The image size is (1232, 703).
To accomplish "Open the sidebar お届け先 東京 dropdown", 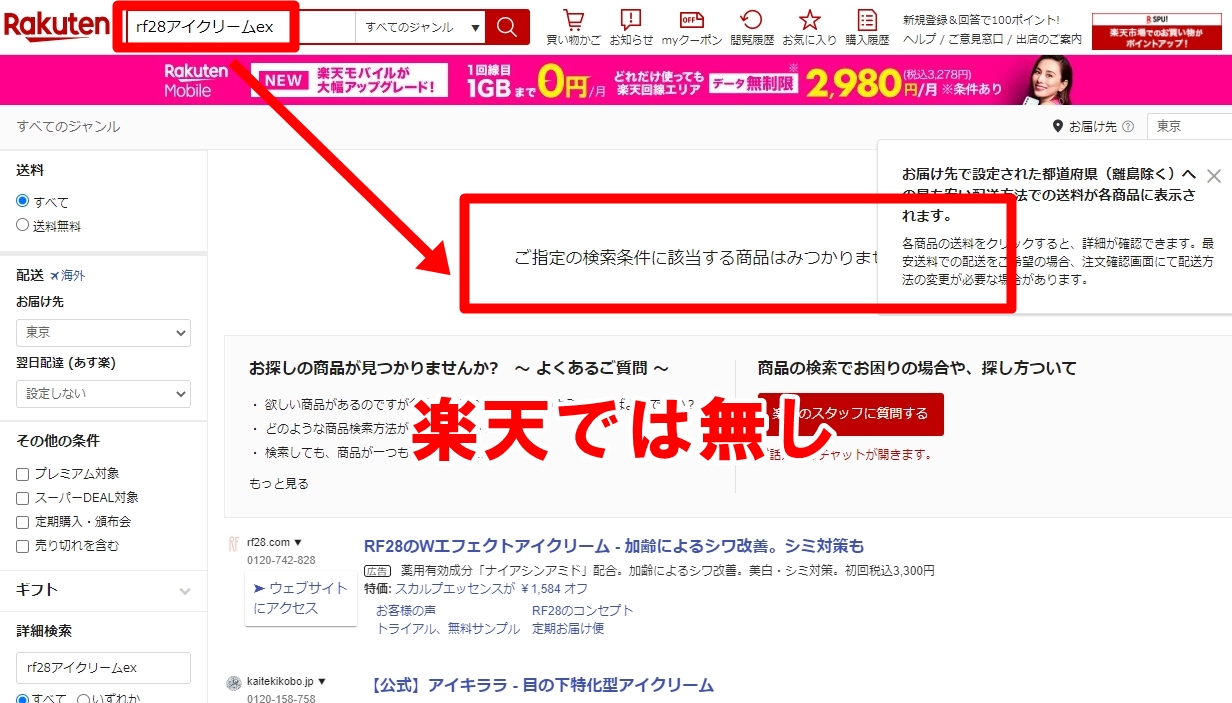I will pyautogui.click(x=103, y=332).
